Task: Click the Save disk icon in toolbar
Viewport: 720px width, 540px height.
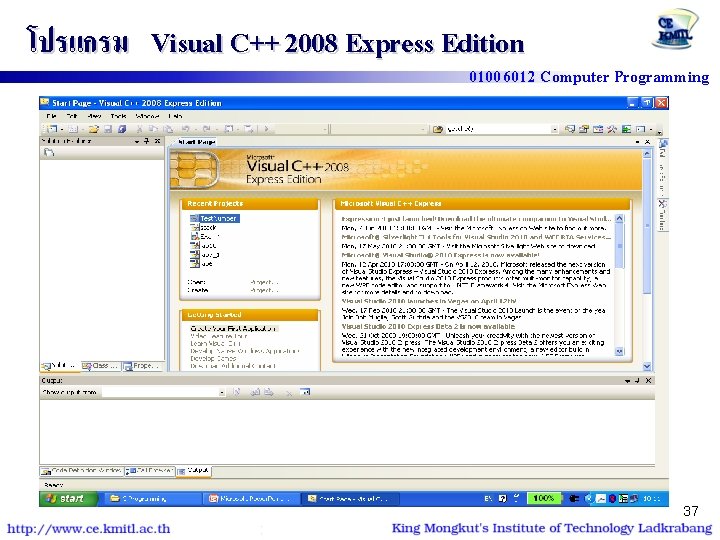Action: (108, 129)
